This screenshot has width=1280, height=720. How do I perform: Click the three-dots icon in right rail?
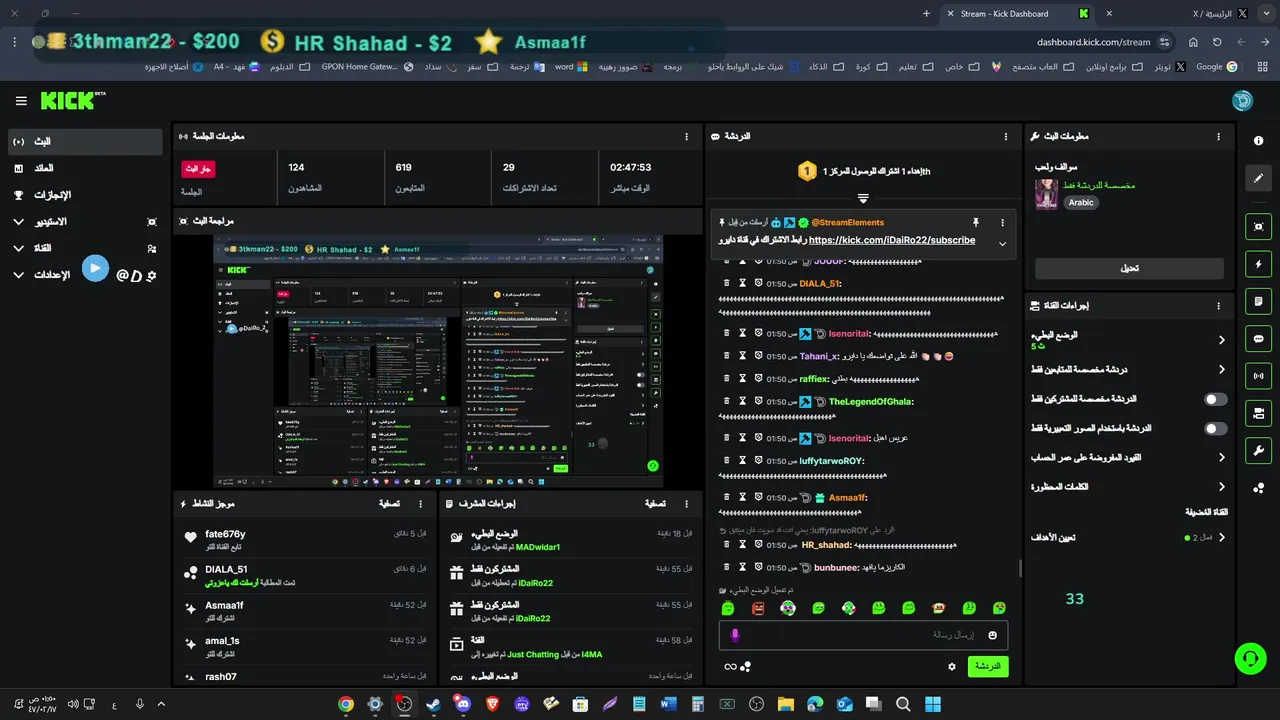tap(1259, 488)
